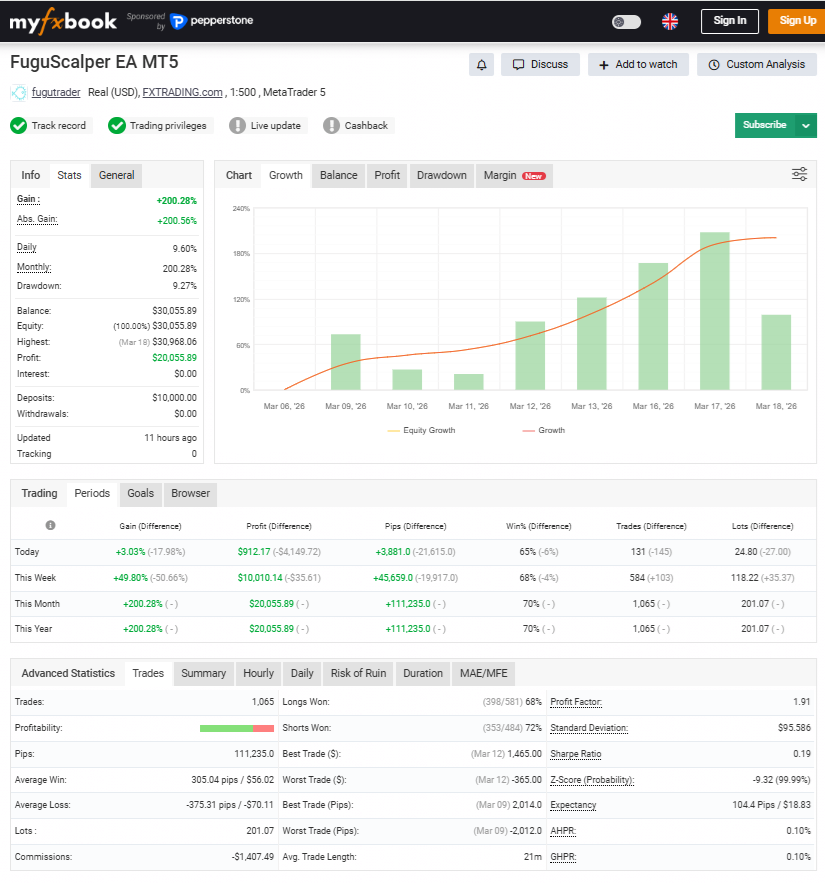Click the periods table info icon
Image resolution: width=825 pixels, height=883 pixels.
(x=50, y=525)
